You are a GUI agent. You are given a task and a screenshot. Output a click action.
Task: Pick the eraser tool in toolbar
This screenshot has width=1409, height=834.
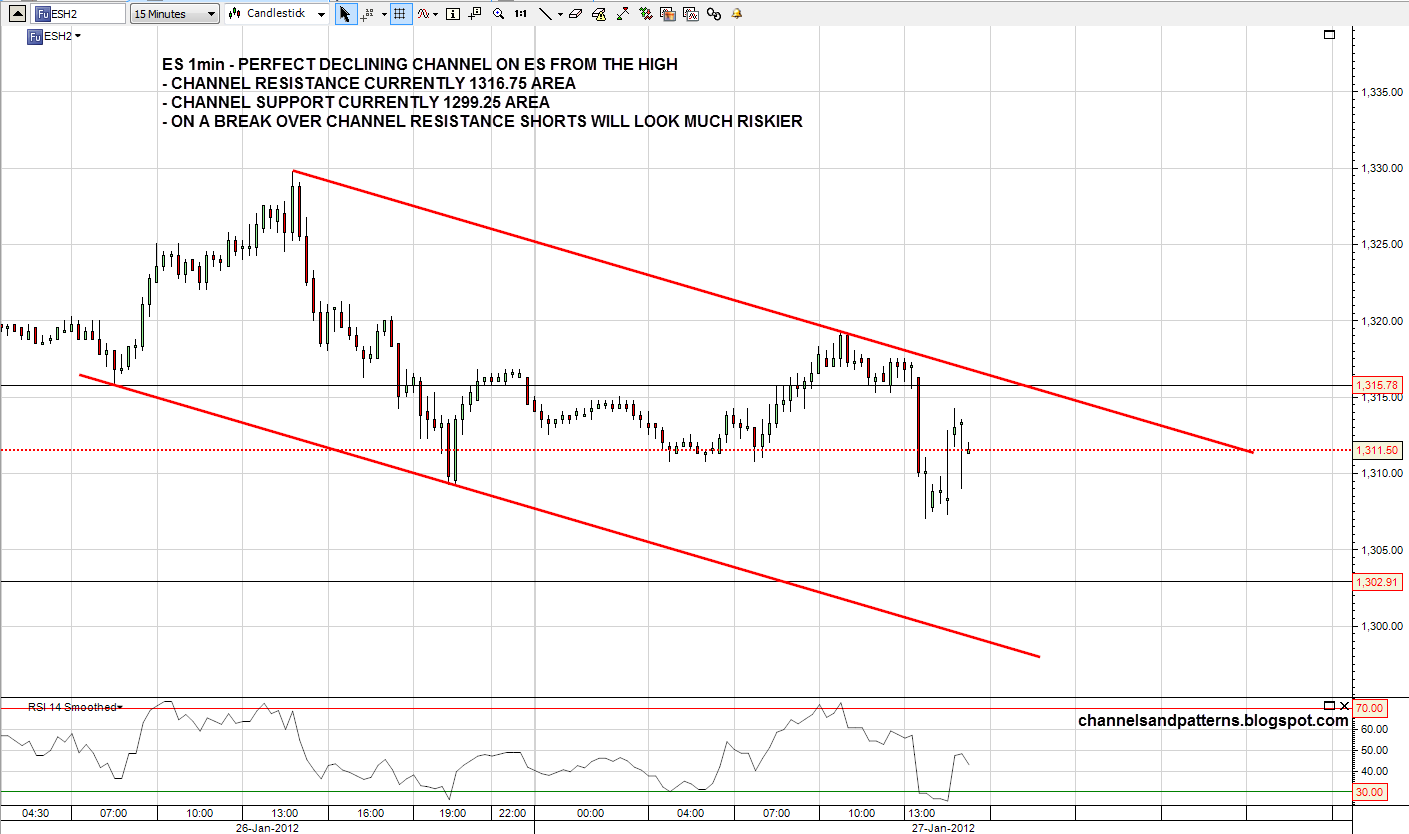click(x=574, y=14)
